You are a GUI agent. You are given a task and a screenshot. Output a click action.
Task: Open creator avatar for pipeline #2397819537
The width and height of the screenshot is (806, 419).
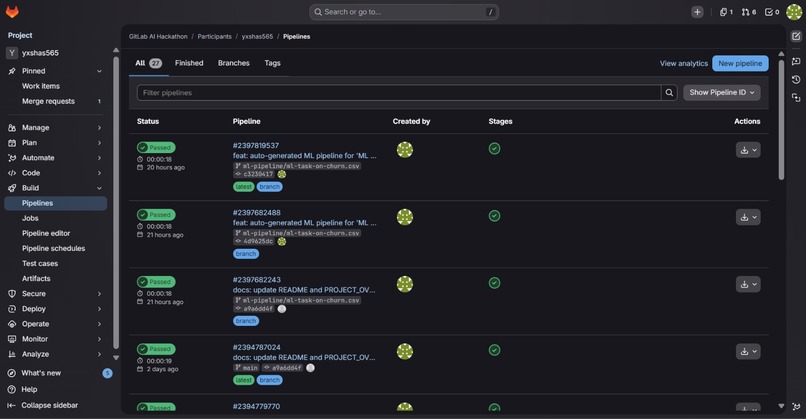click(405, 150)
